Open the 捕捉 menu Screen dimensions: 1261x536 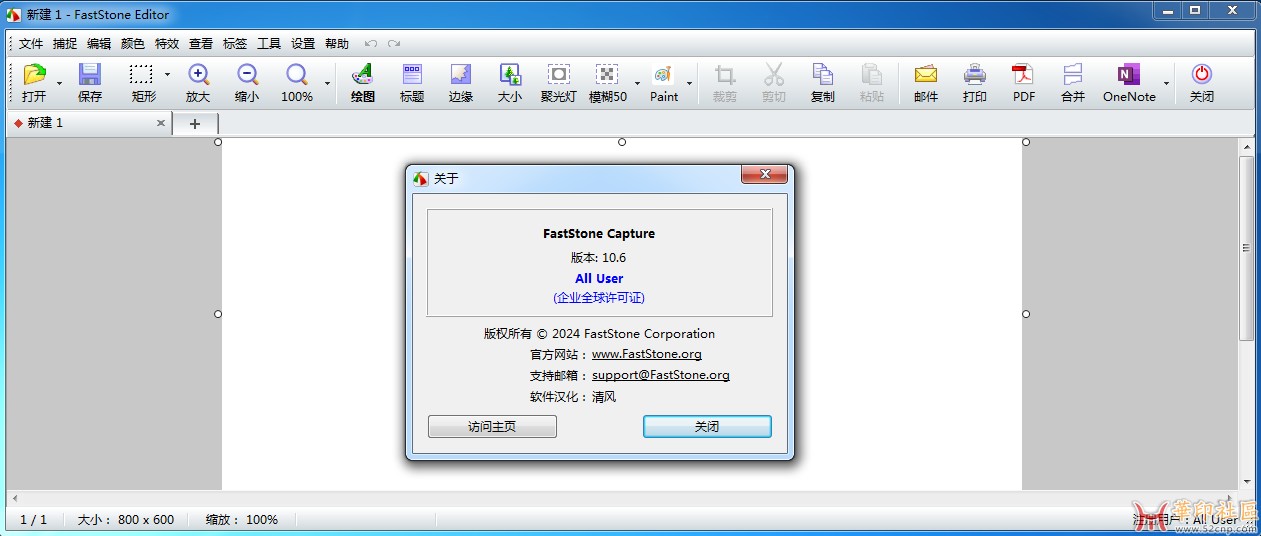(65, 44)
